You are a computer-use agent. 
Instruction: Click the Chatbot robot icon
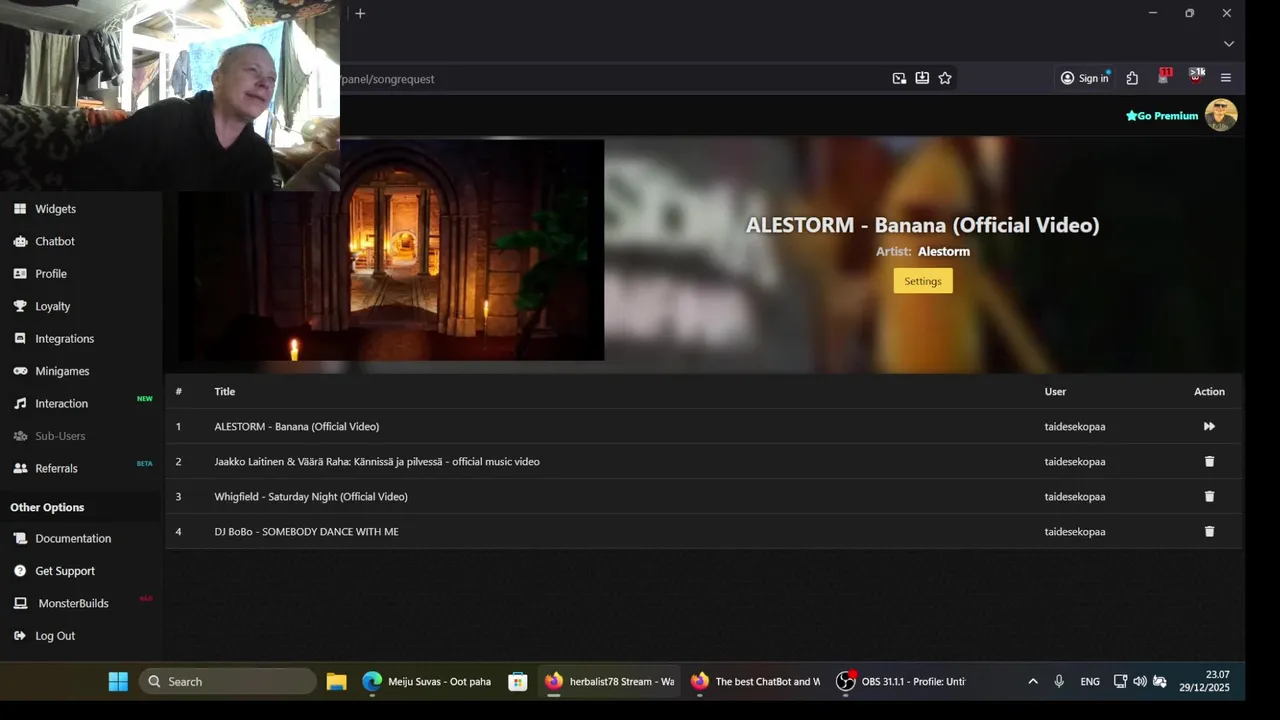coord(20,241)
